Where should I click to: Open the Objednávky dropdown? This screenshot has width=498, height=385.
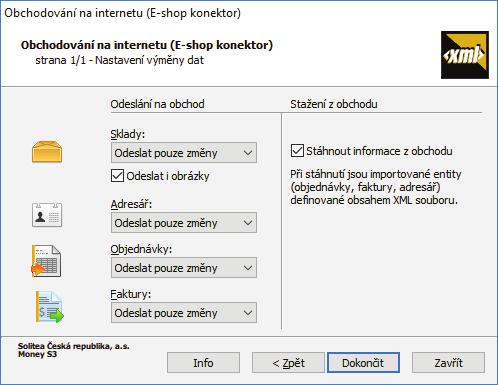(184, 268)
